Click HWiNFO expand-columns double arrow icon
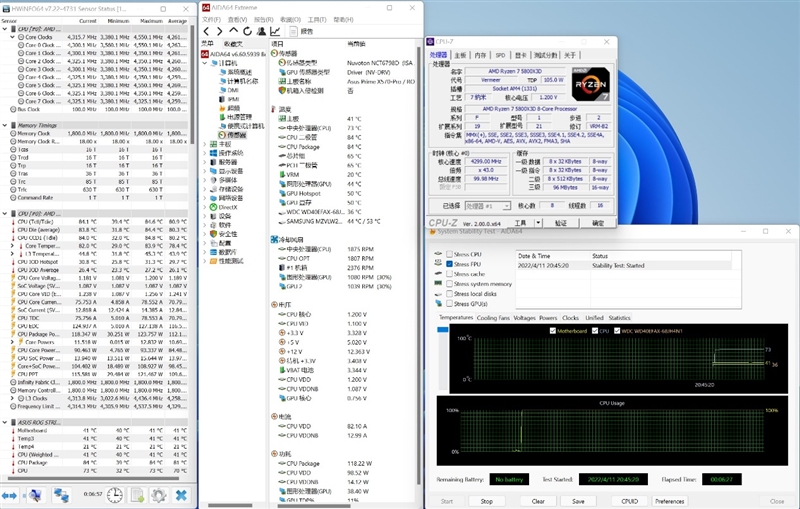This screenshot has height=509, width=800. (10, 495)
